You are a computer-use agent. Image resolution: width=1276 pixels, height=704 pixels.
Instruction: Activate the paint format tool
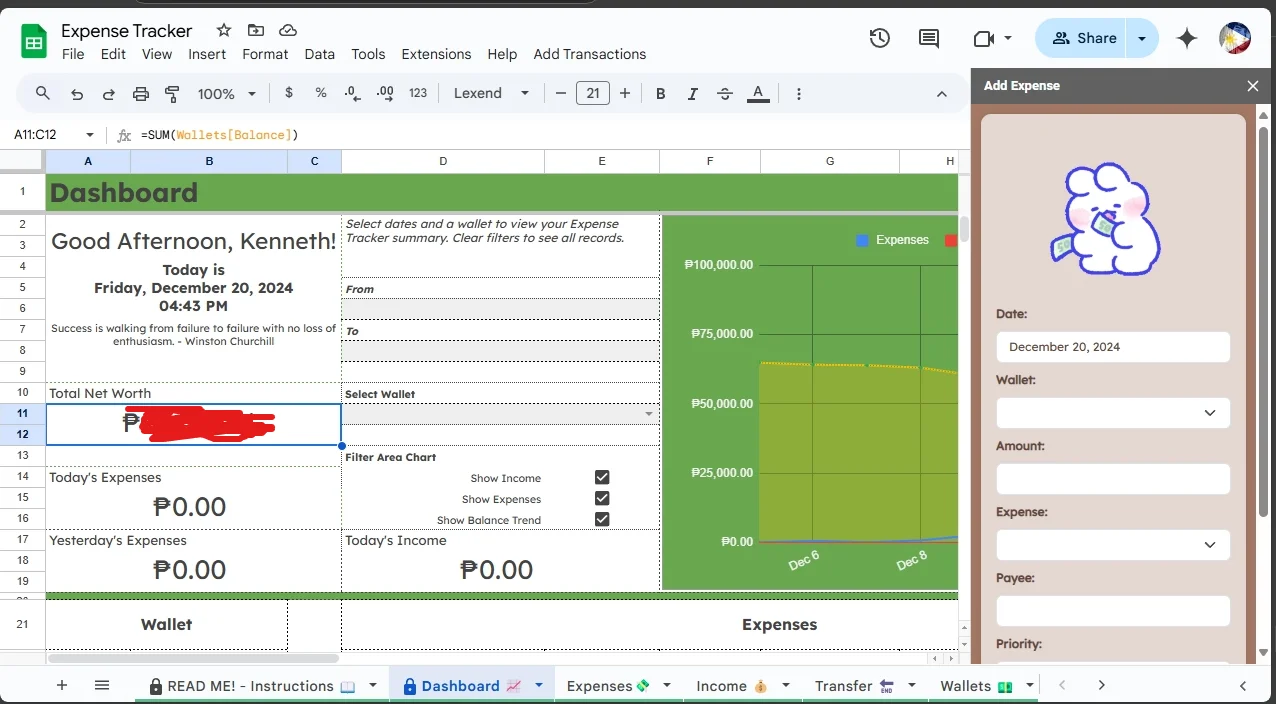[x=172, y=93]
